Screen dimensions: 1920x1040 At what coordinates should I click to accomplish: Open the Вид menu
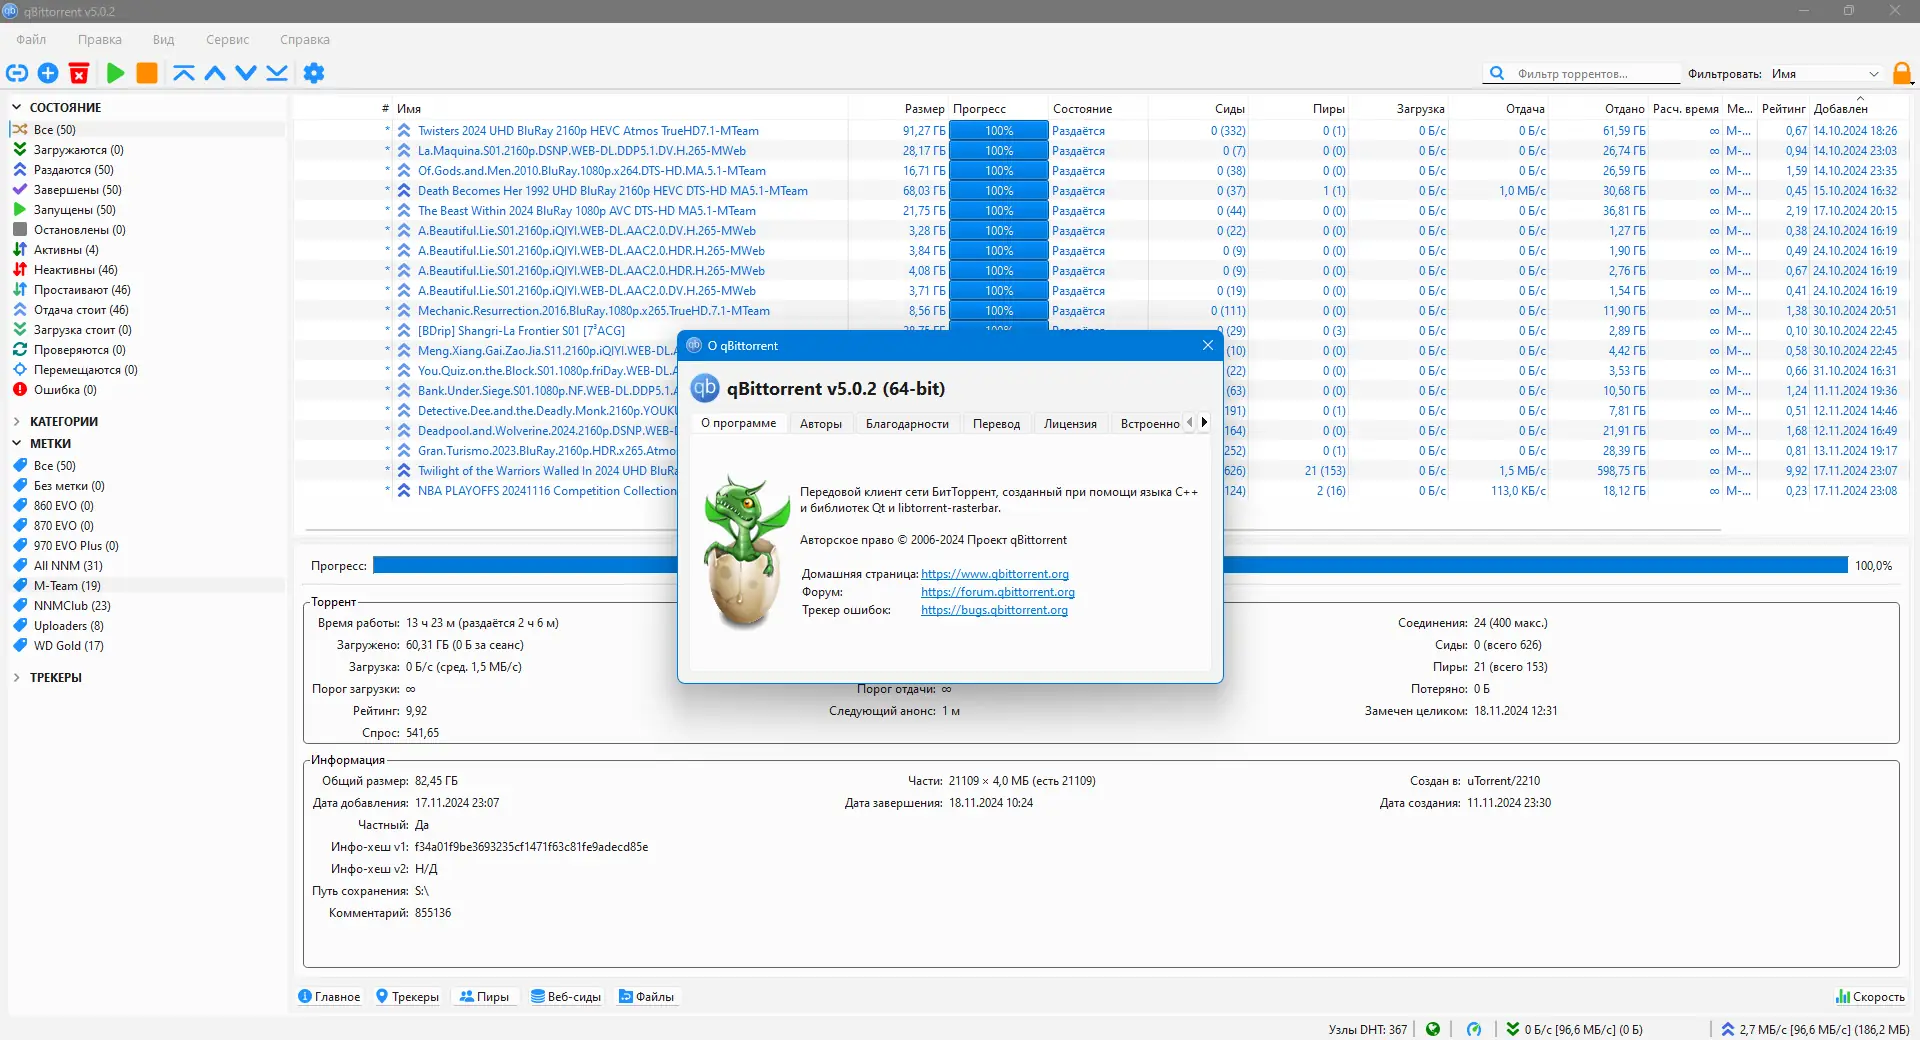coord(163,40)
